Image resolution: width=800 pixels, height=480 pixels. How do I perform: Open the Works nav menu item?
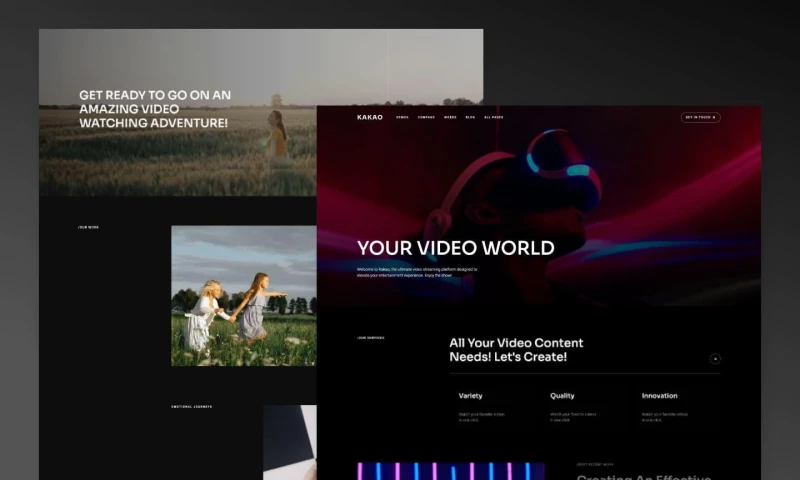coord(450,117)
